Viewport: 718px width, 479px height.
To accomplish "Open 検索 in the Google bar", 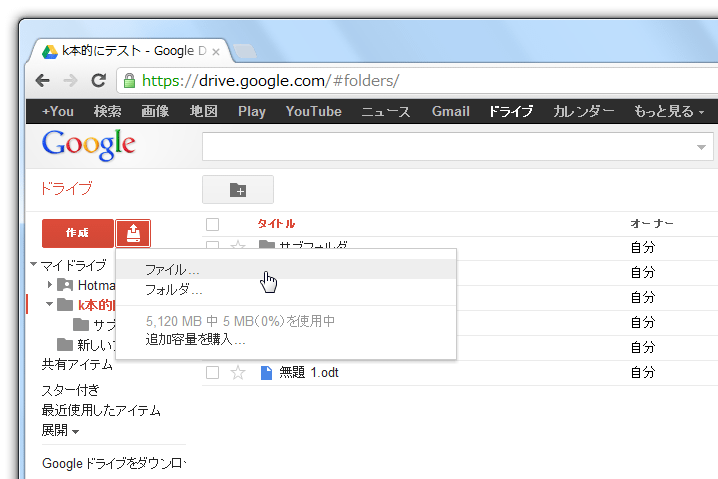I will click(108, 111).
